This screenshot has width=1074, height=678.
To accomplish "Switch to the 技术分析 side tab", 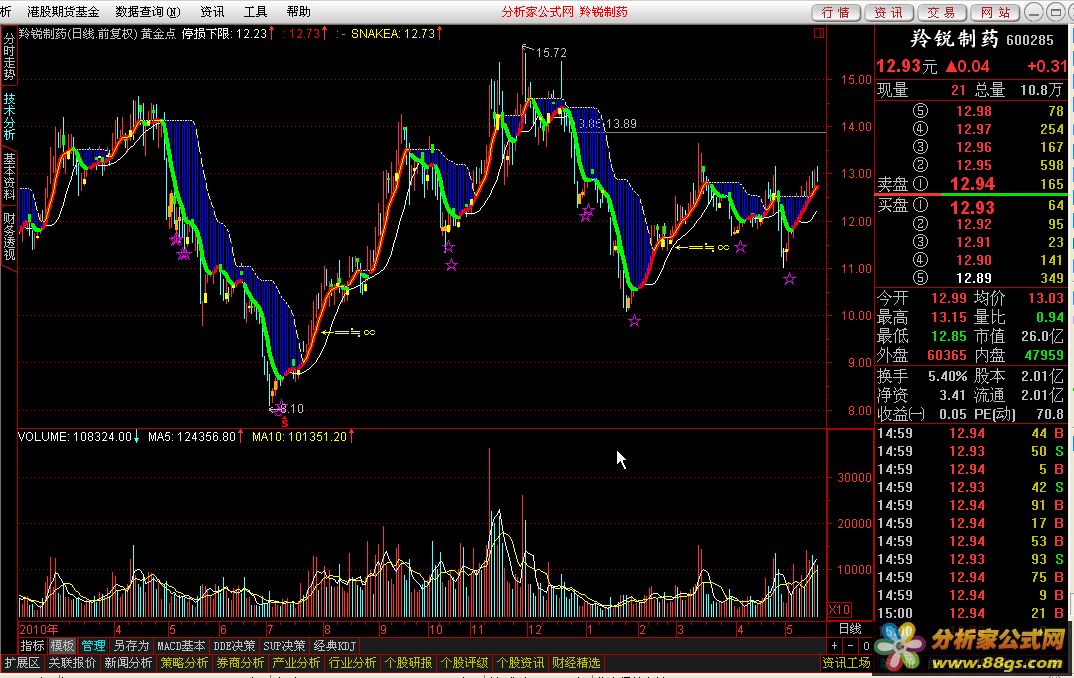I will 9,116.
